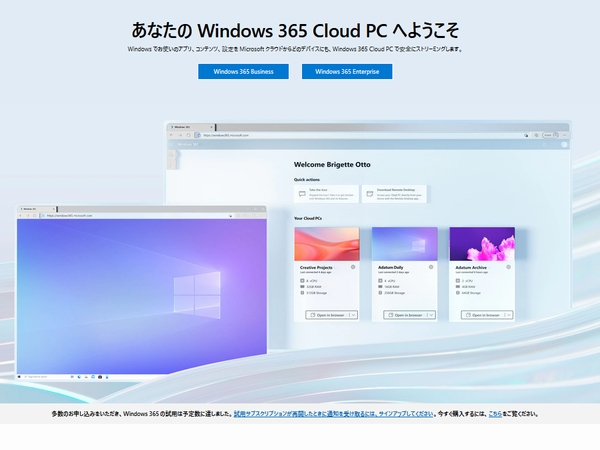The image size is (600, 450).
Task: Expand dropdown arrow on Adatum Archive open button
Action: click(x=509, y=315)
